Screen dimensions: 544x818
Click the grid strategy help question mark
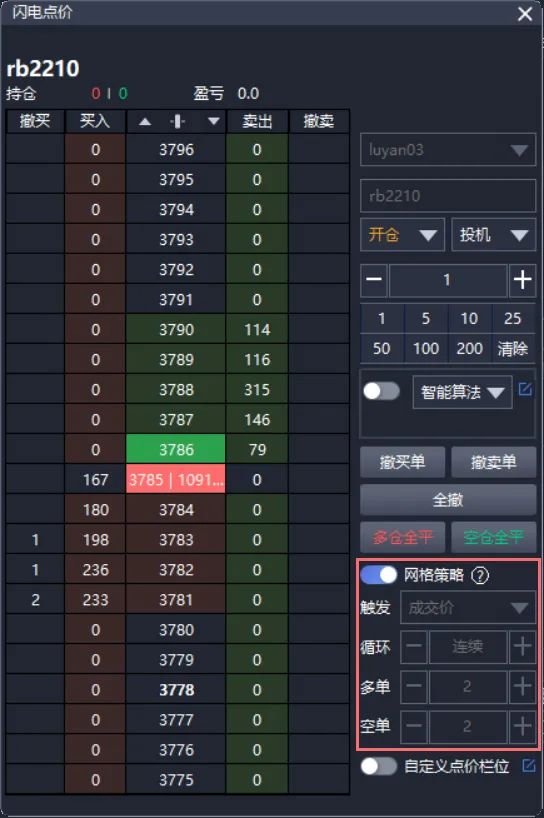pos(480,575)
